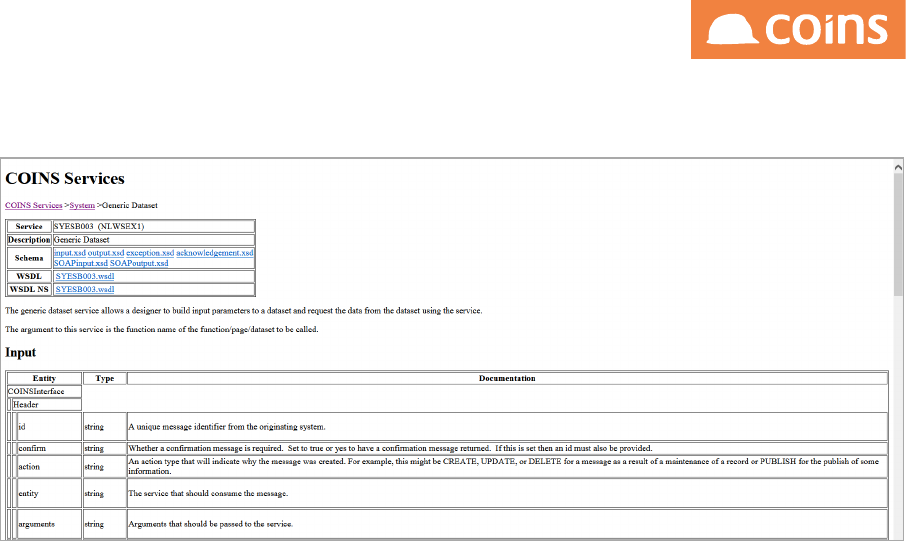Select the confirm entity cell
The image size is (906, 541).
tap(49, 448)
